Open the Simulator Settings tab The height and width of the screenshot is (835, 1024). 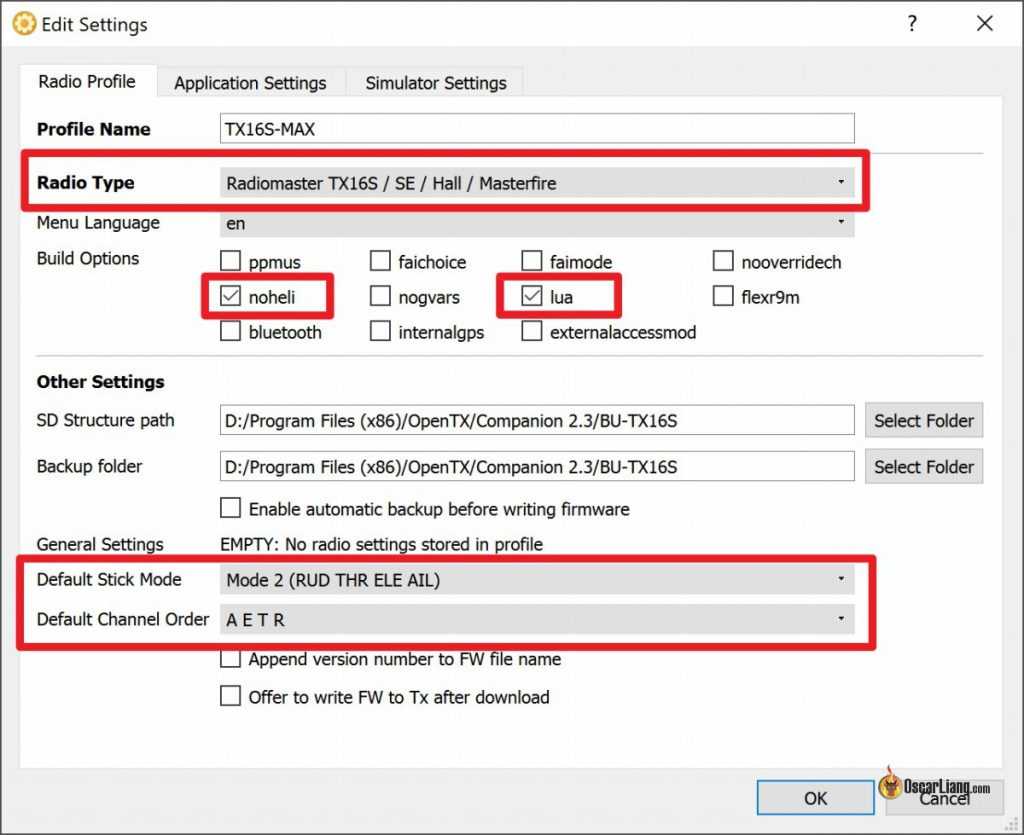pyautogui.click(x=435, y=83)
